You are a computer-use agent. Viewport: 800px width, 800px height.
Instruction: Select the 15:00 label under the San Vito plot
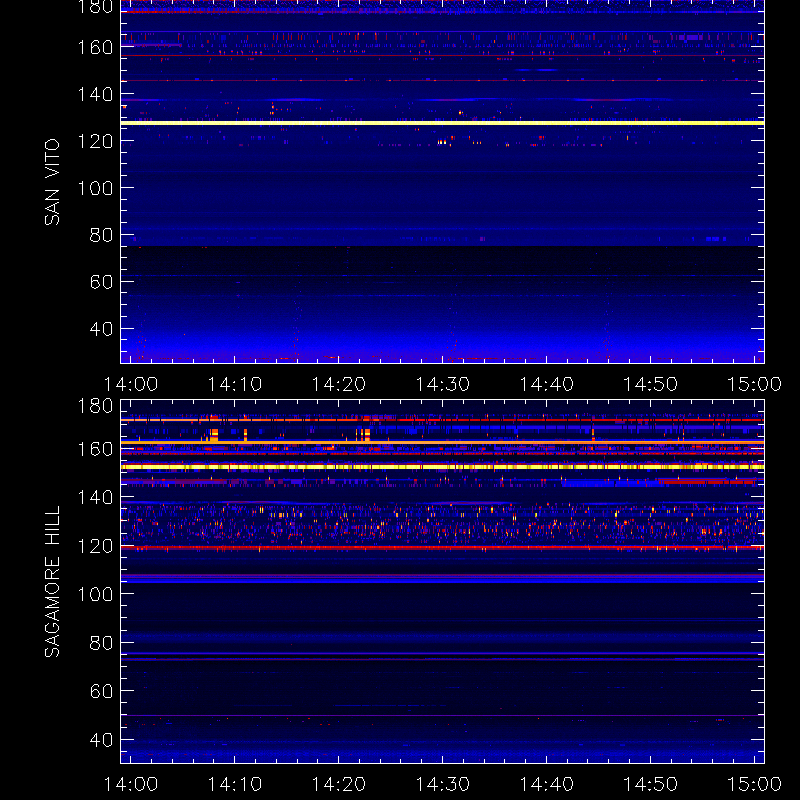754,384
